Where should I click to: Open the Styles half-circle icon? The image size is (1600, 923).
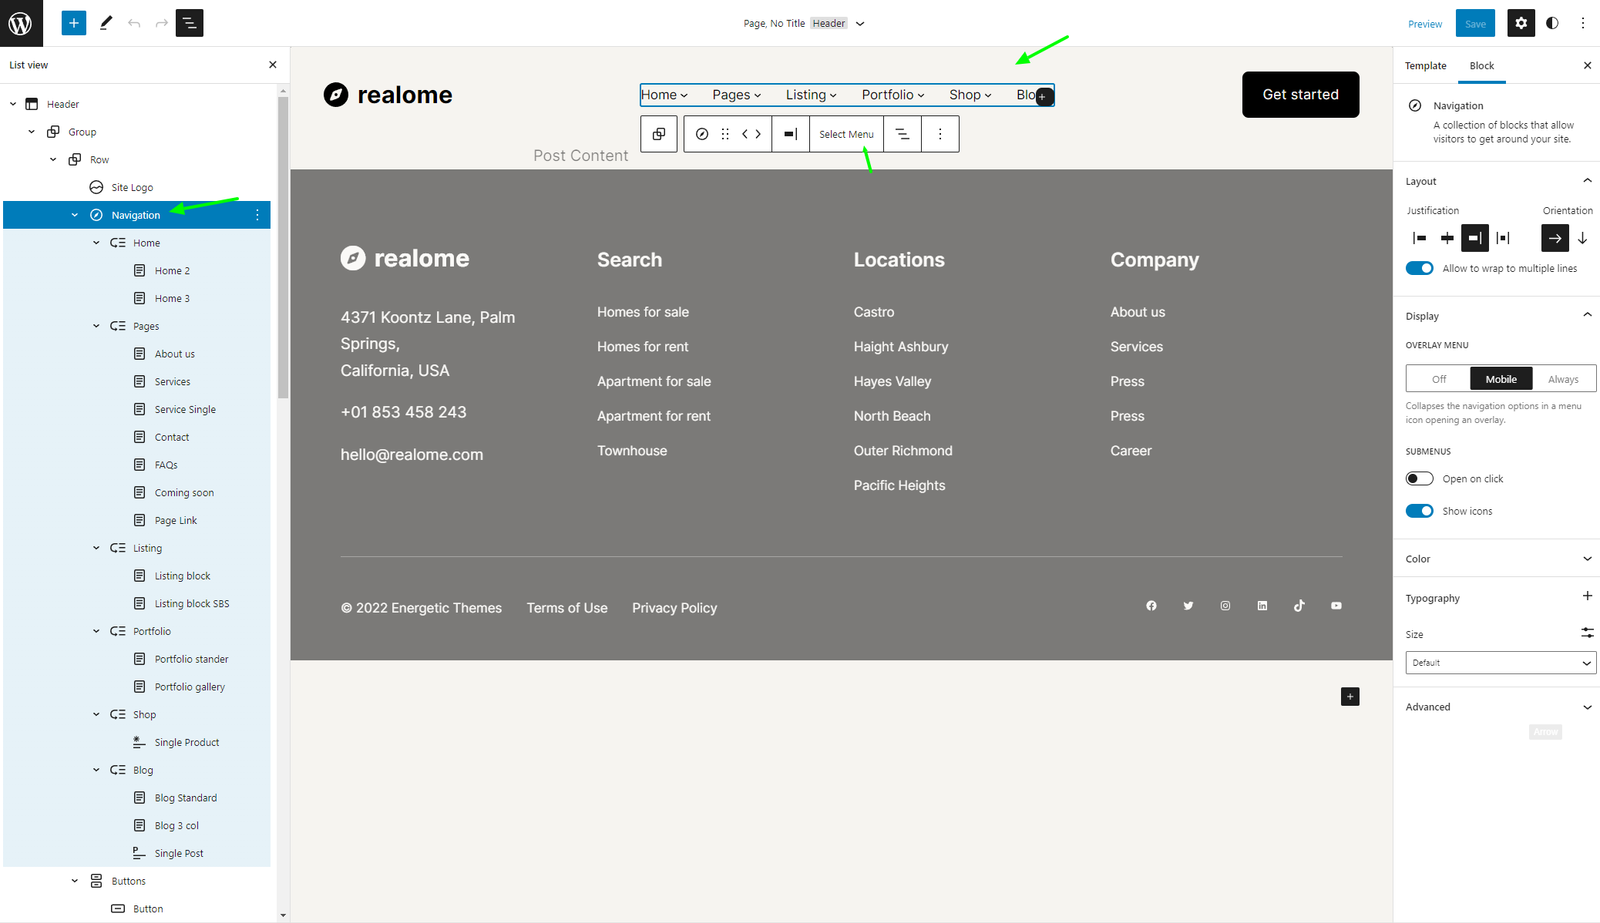point(1552,23)
